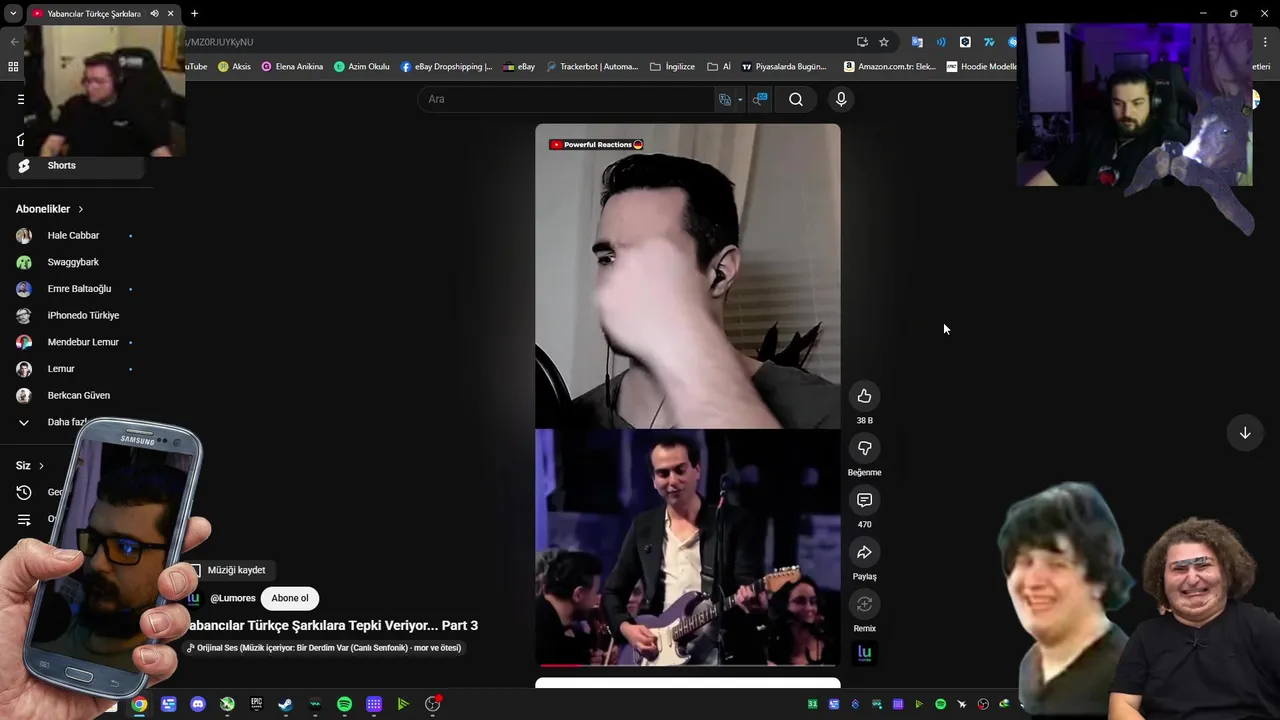1280x720 pixels.
Task: Expand Abonelikler subscriptions chevron
Action: (x=80, y=209)
